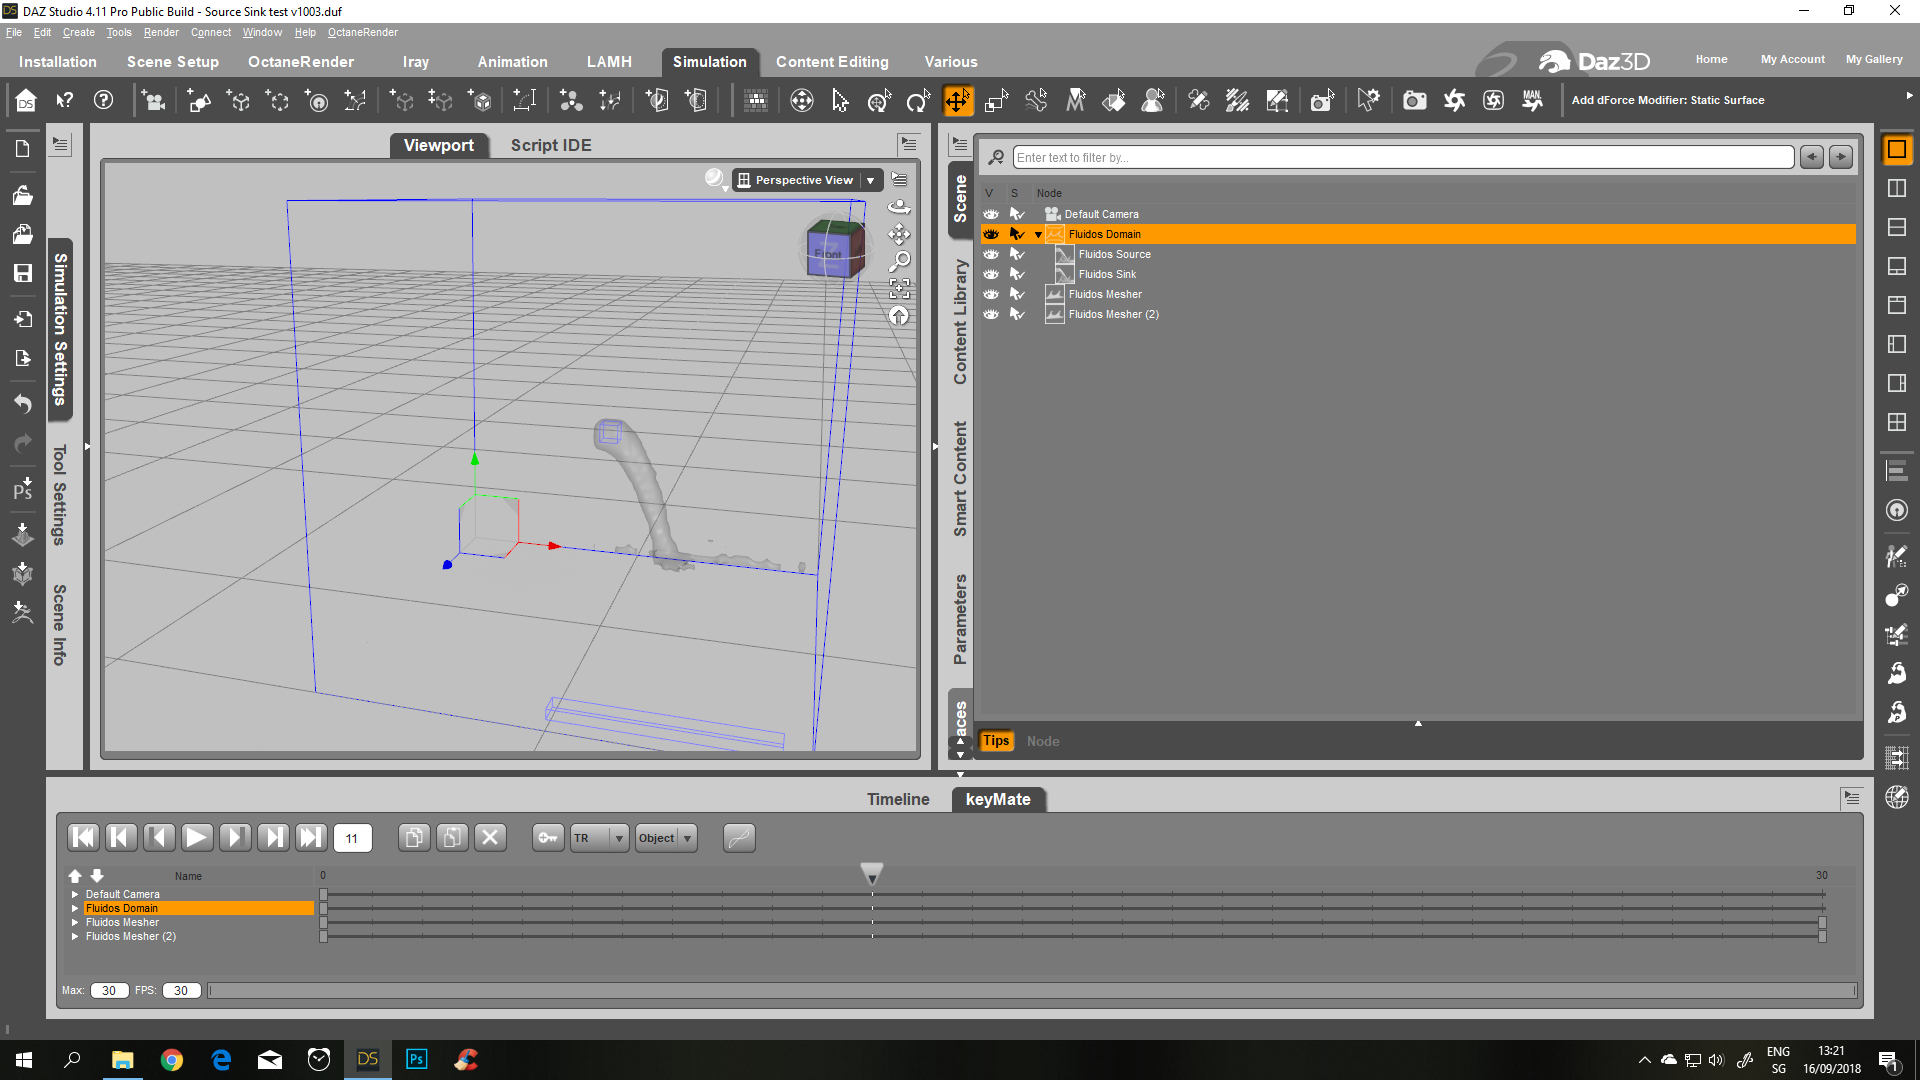Open the Render menu
1920x1080 pixels.
tap(160, 32)
